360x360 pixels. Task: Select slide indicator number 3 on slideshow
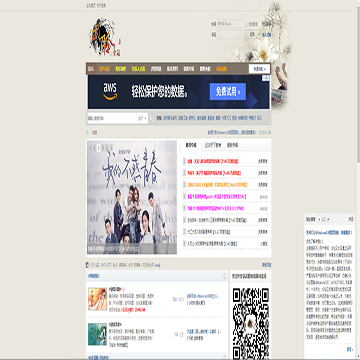click(x=99, y=147)
